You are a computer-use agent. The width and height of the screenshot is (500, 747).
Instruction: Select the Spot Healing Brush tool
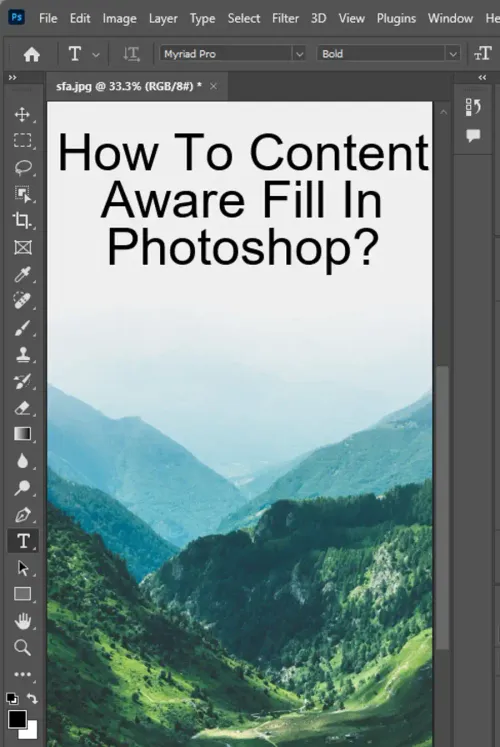click(22, 301)
